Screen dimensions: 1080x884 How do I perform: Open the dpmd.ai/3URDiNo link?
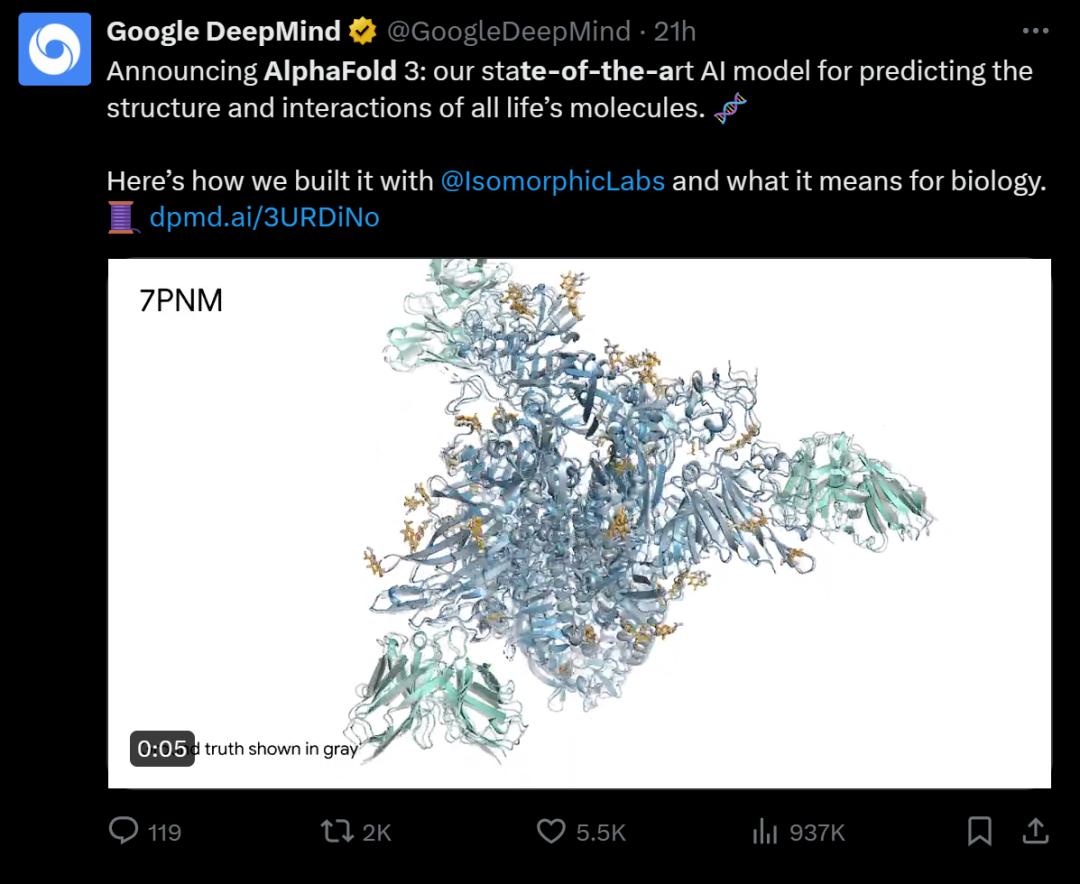[264, 217]
